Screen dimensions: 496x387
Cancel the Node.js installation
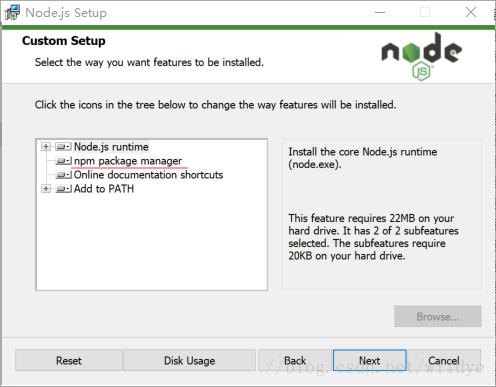[444, 360]
